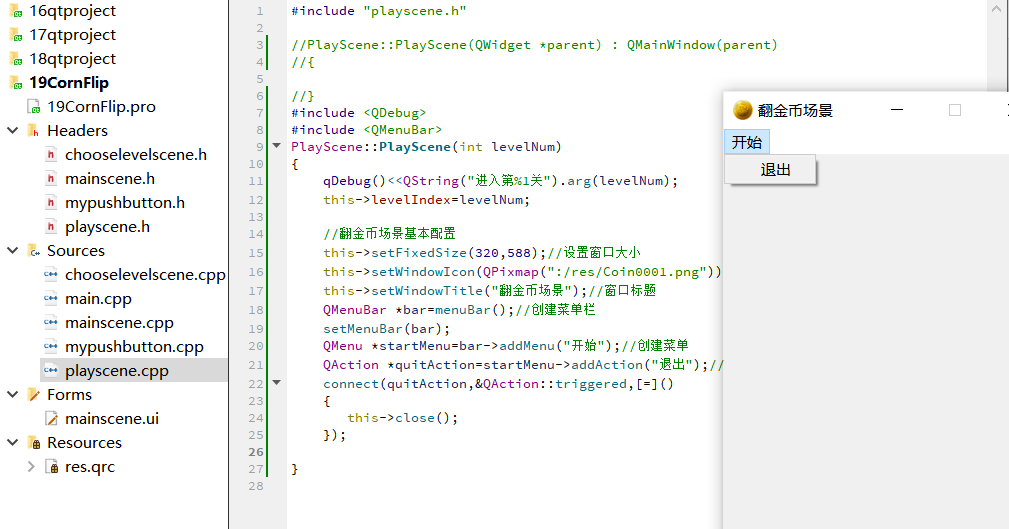The height and width of the screenshot is (529, 1009).
Task: Click the 19CornFlip project folder icon
Action: pos(15,83)
